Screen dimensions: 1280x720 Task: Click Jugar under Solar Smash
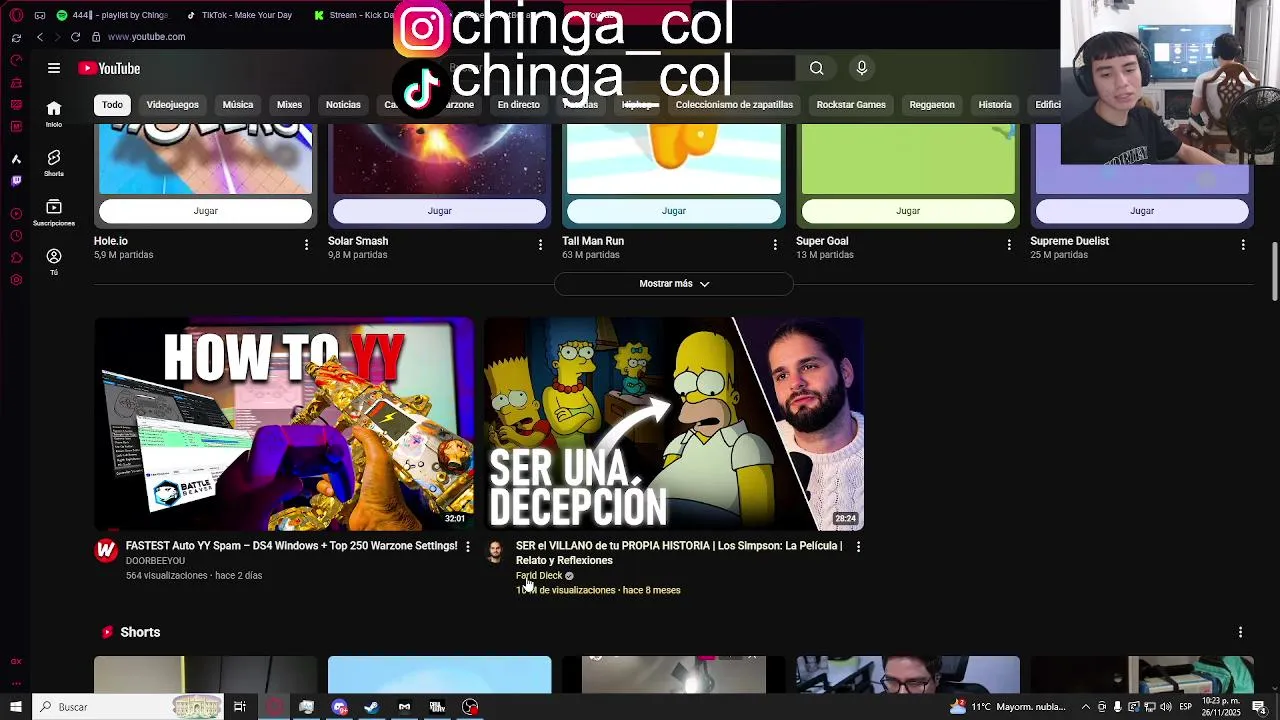point(440,211)
